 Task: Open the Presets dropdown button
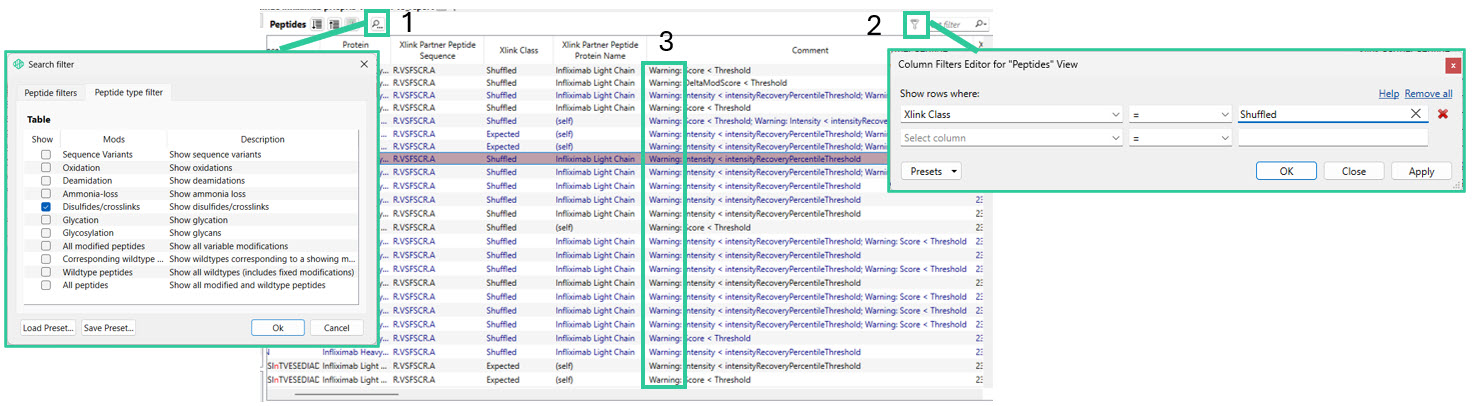(931, 171)
